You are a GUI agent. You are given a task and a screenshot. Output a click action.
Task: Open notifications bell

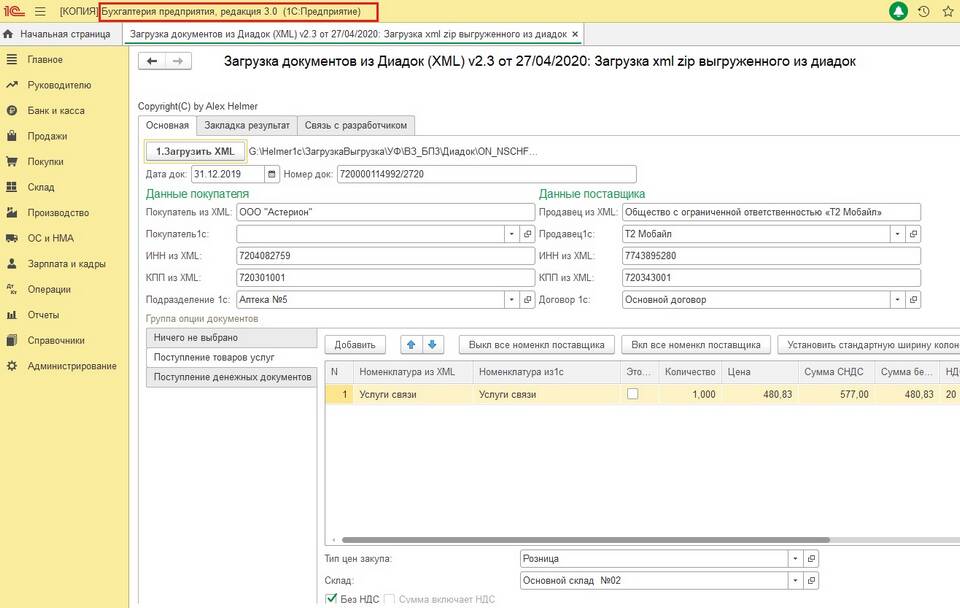(x=898, y=11)
